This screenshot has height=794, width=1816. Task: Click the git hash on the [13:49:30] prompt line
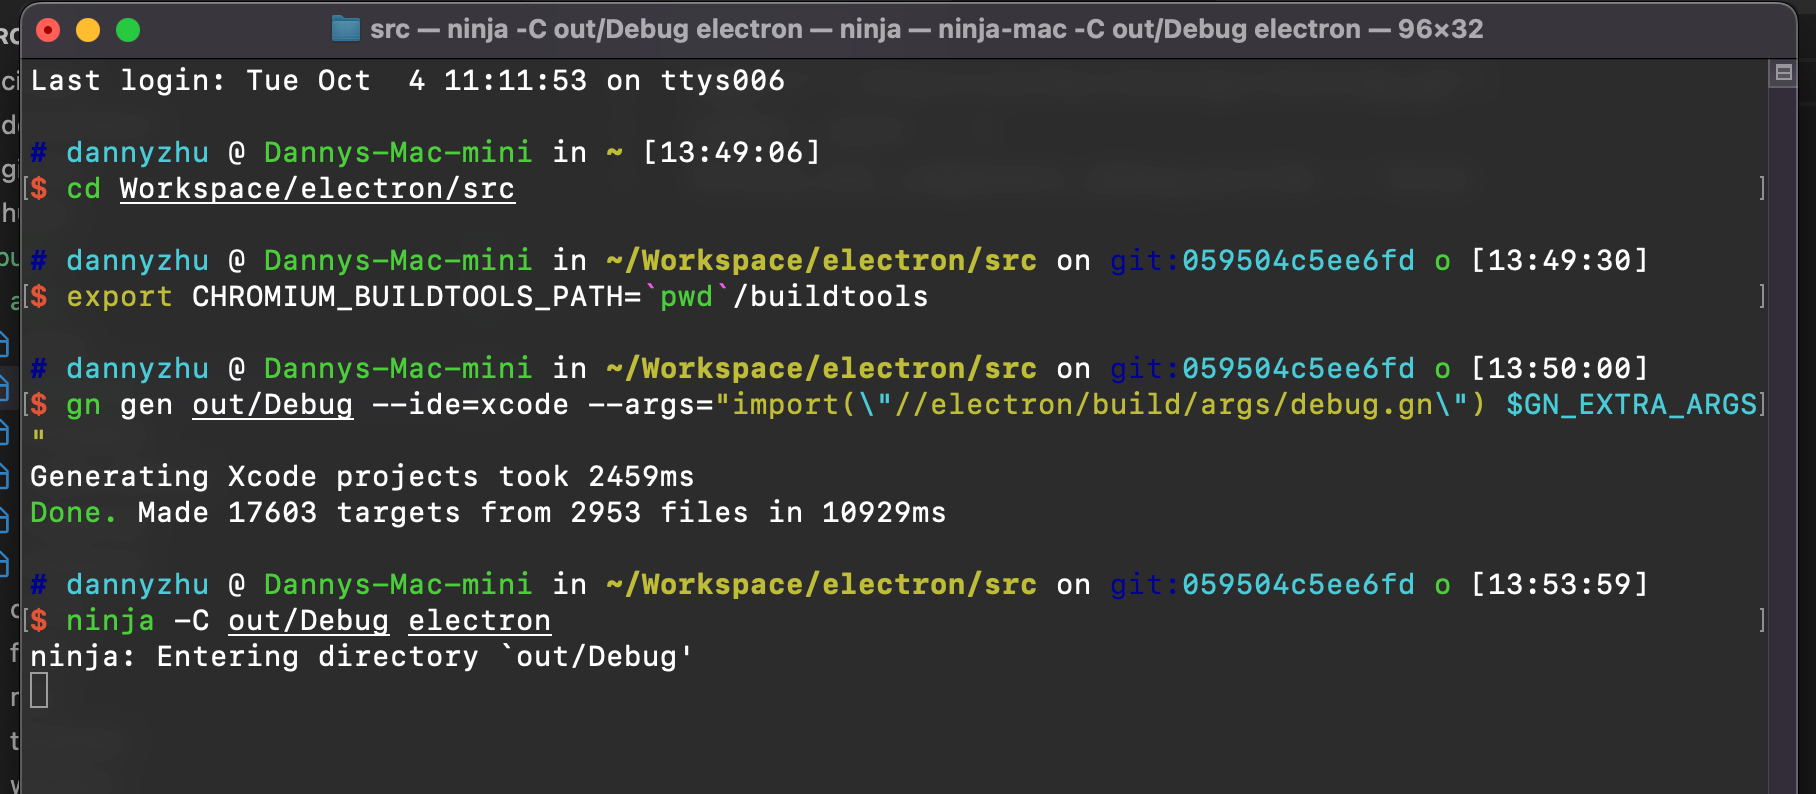tap(1298, 261)
